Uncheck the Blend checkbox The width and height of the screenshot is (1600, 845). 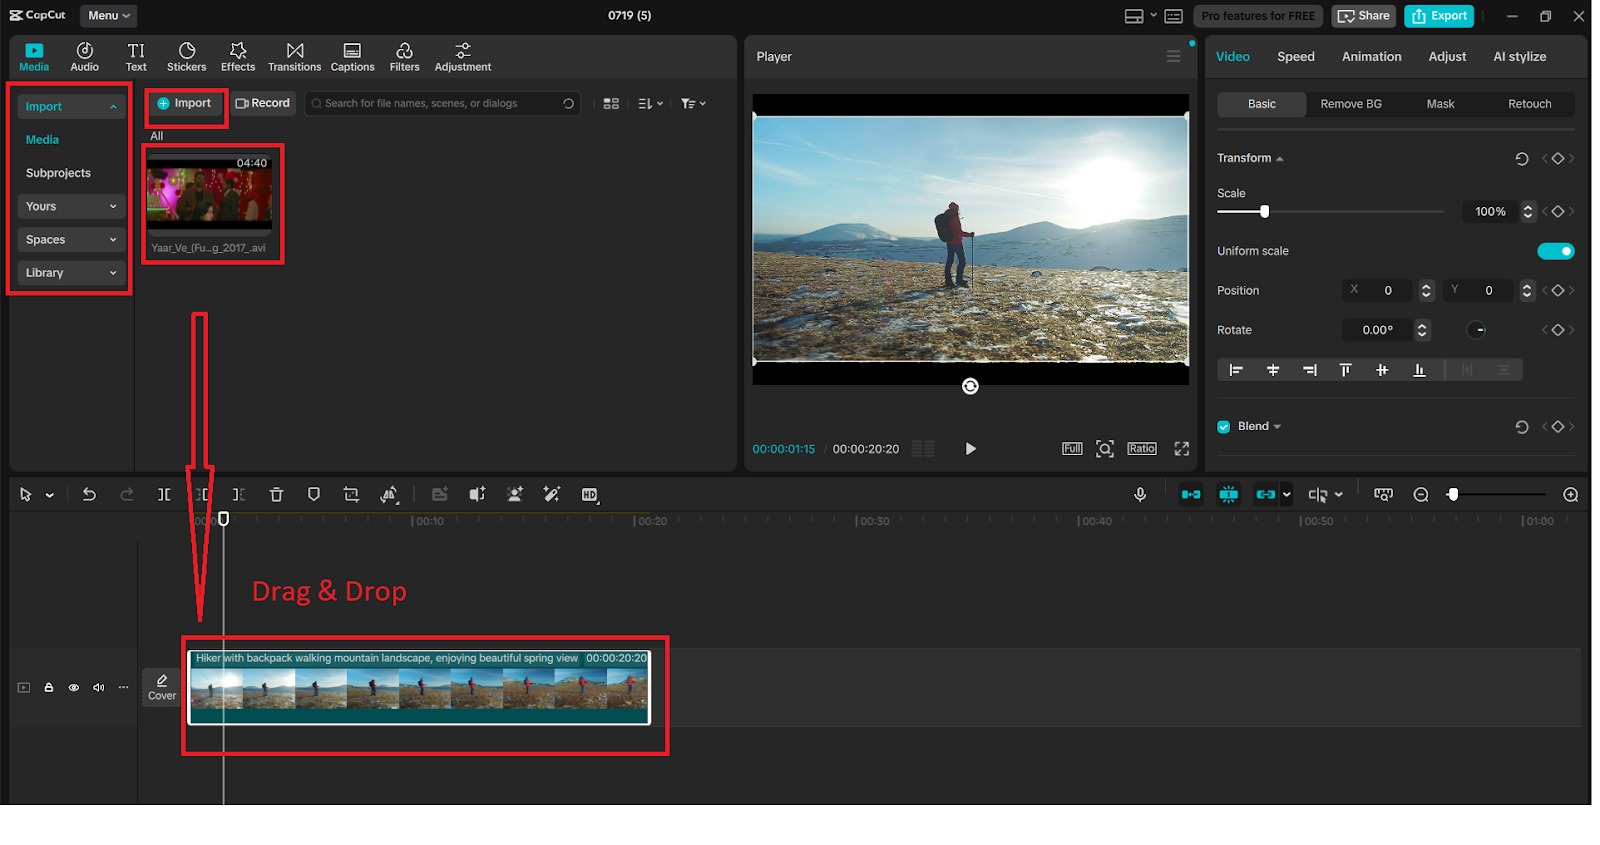[x=1223, y=427]
